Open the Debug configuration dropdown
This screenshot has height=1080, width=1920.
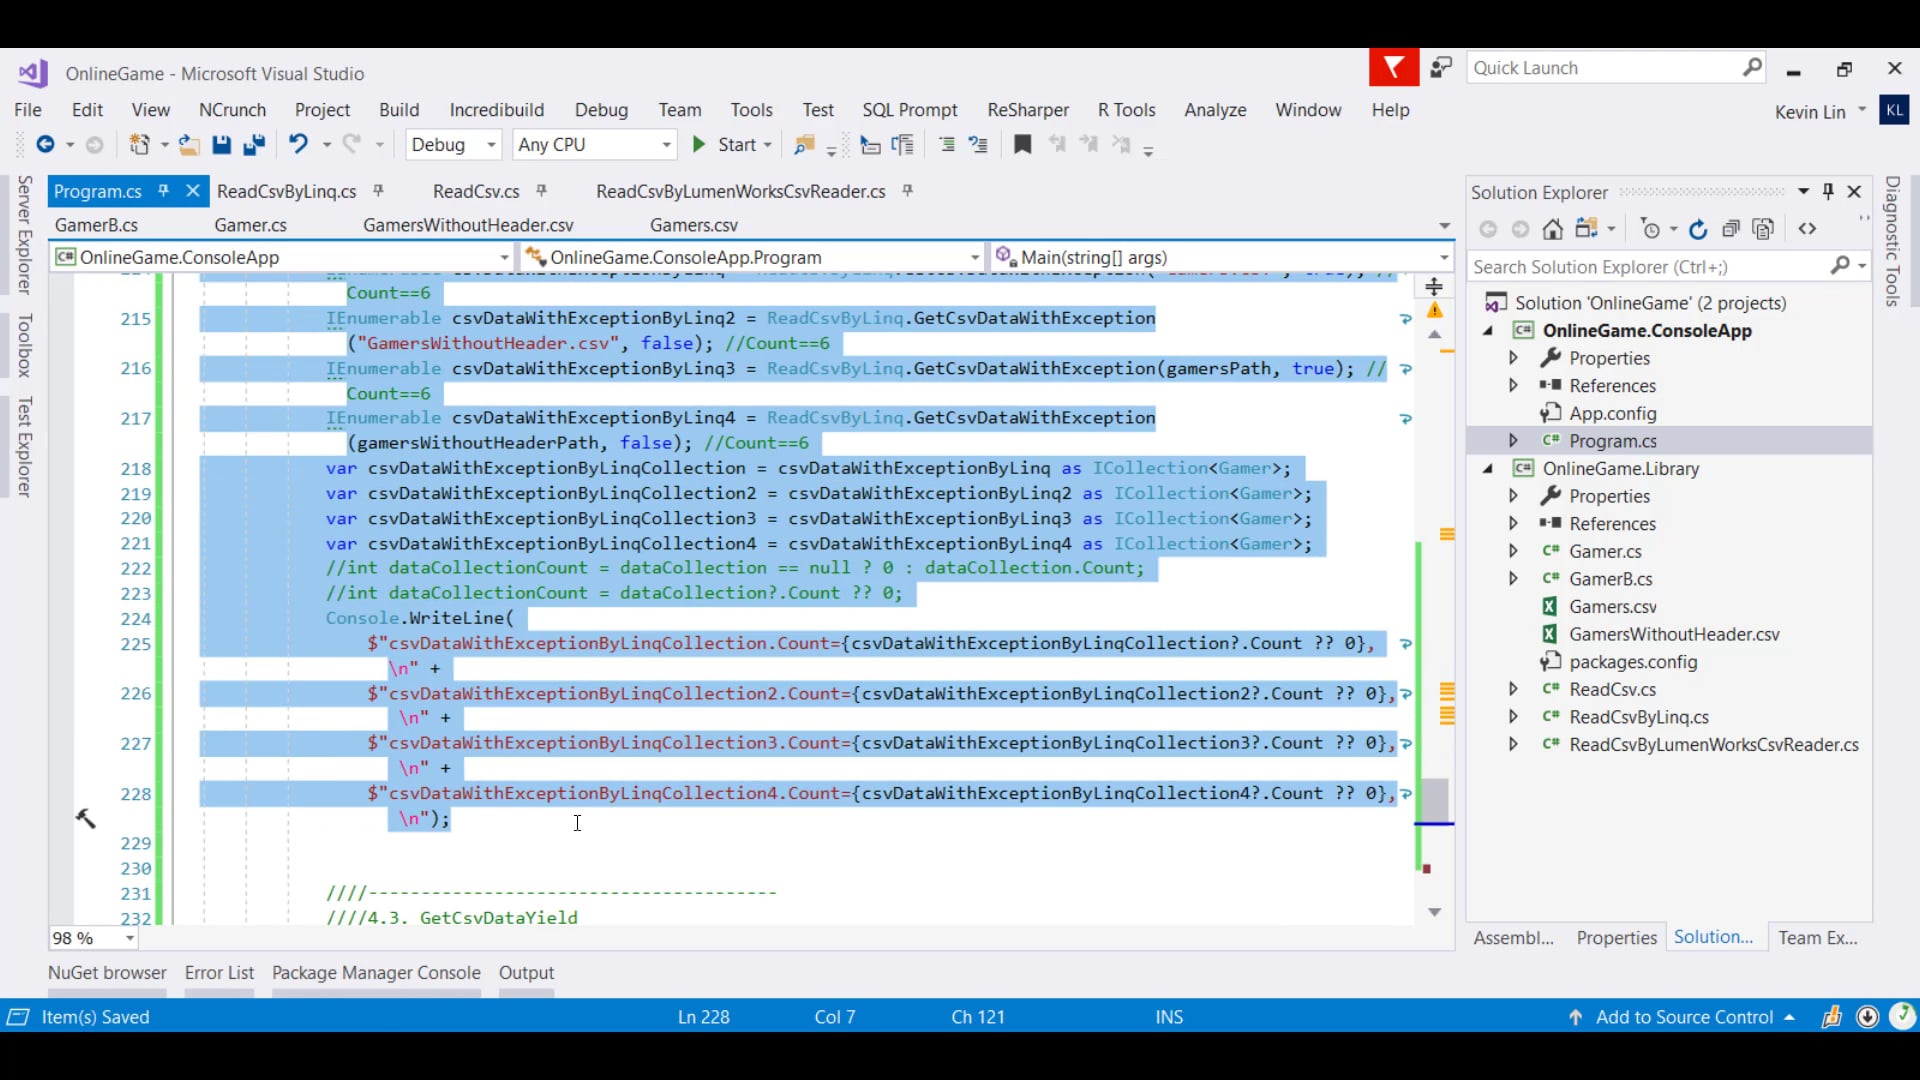491,145
